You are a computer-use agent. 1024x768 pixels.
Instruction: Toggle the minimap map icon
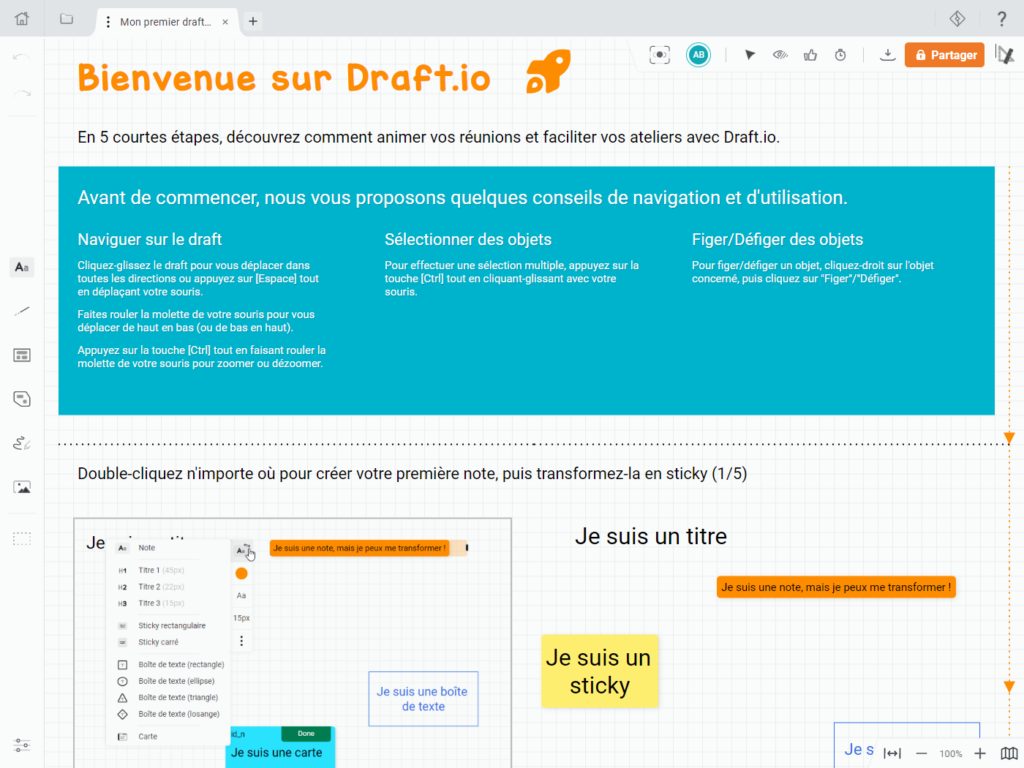(1009, 754)
